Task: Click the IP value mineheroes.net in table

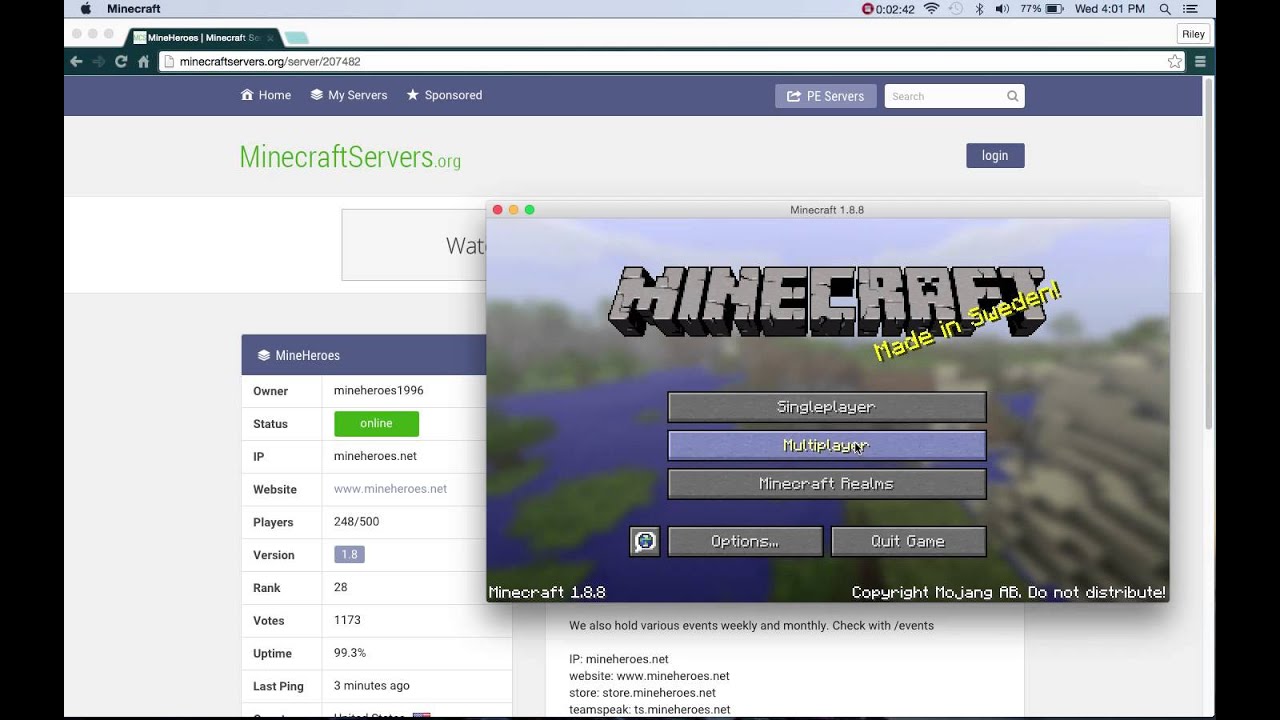Action: click(375, 456)
